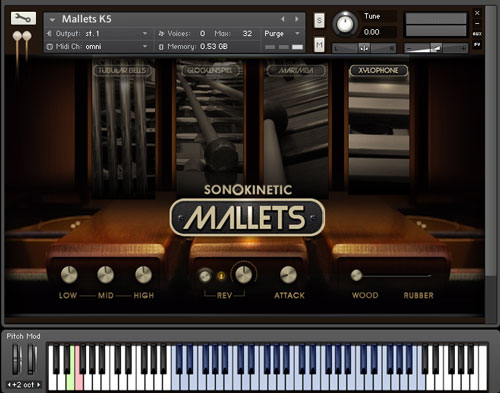Click the Voices count value 0

pos(202,33)
